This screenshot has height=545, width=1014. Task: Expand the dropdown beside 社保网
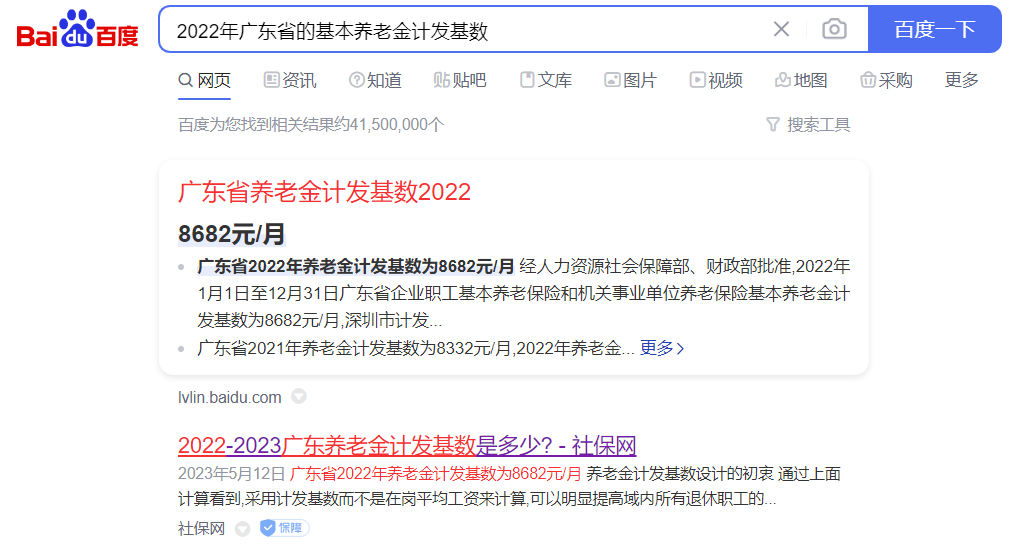(x=243, y=529)
